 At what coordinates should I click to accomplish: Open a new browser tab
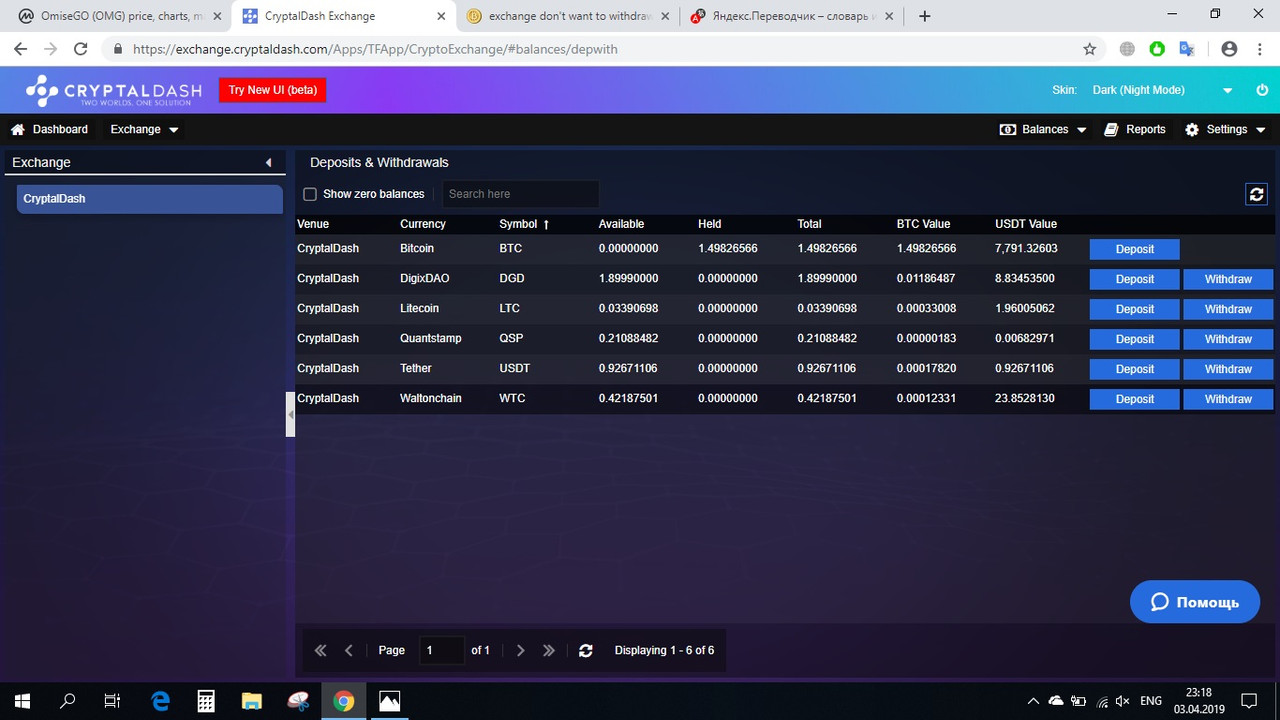click(924, 16)
